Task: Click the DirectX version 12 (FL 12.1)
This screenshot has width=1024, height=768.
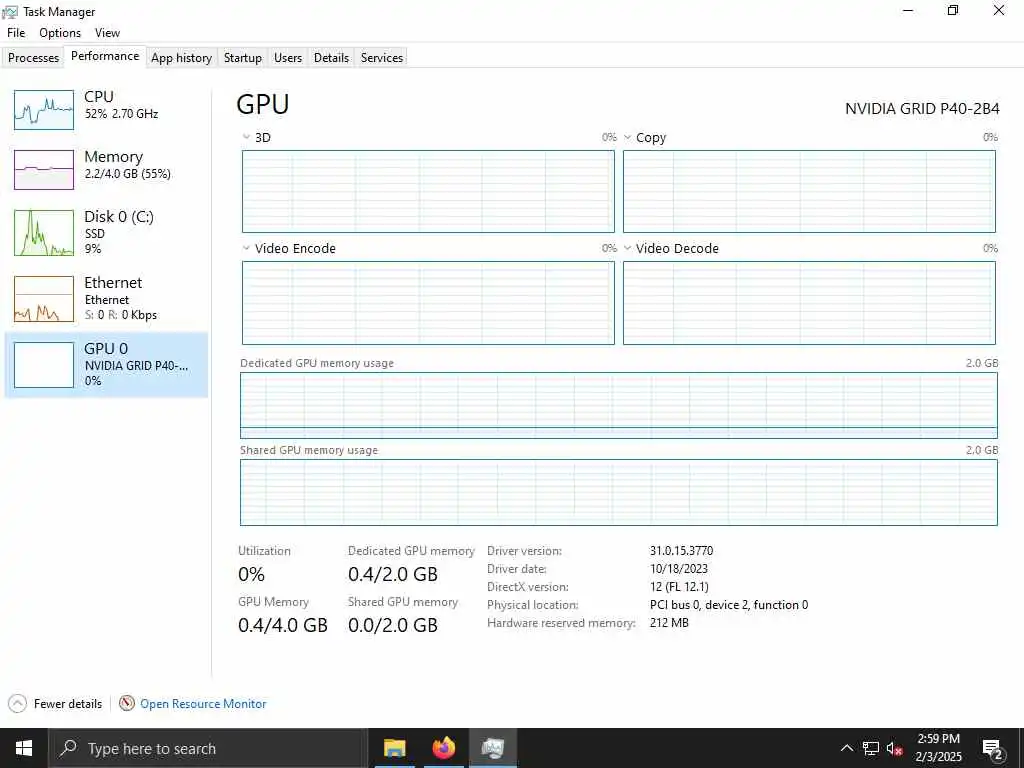Action: [x=679, y=586]
